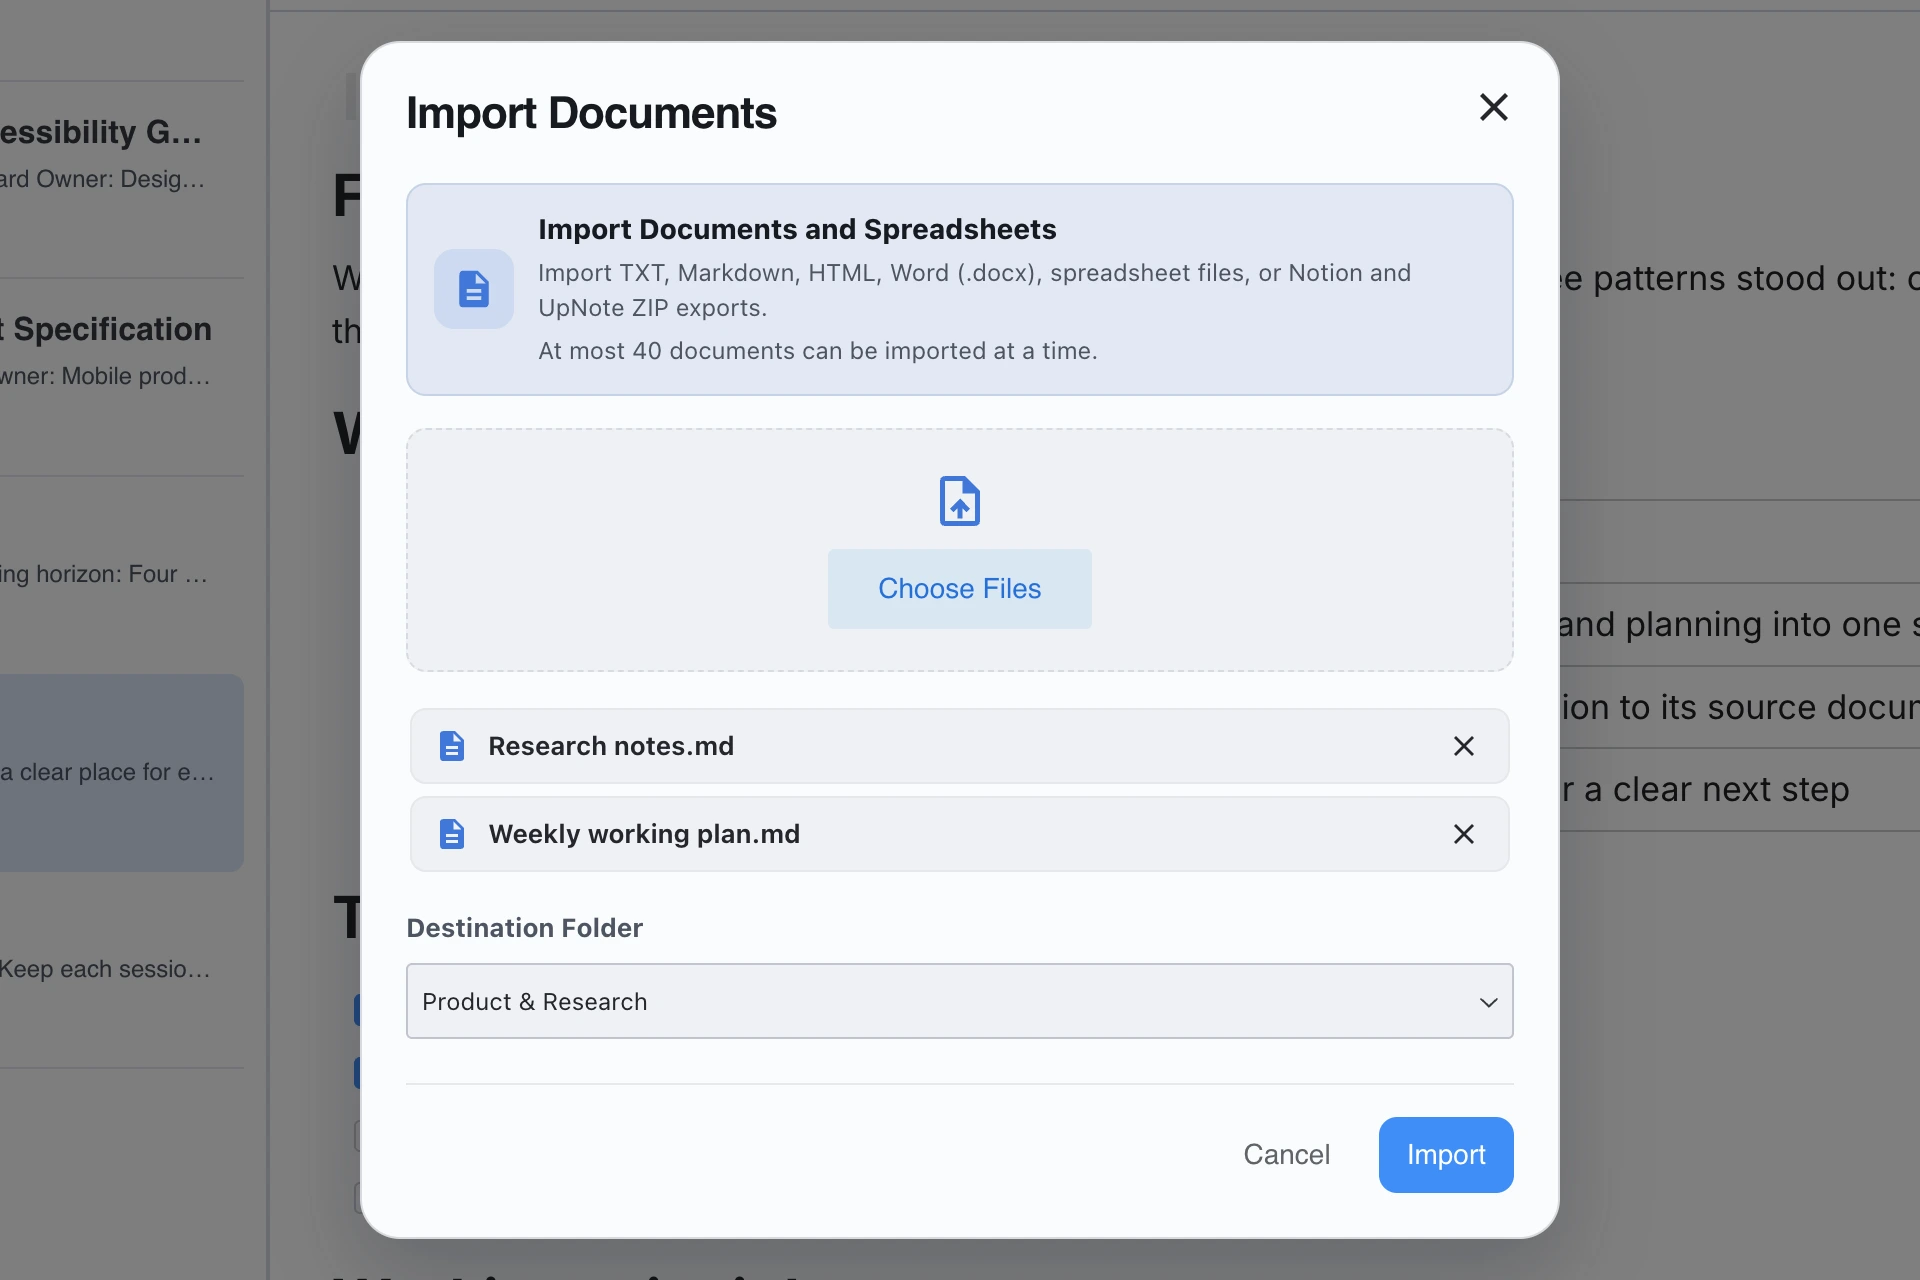
Task: Click the file icon beside Research notes.md
Action: (452, 746)
